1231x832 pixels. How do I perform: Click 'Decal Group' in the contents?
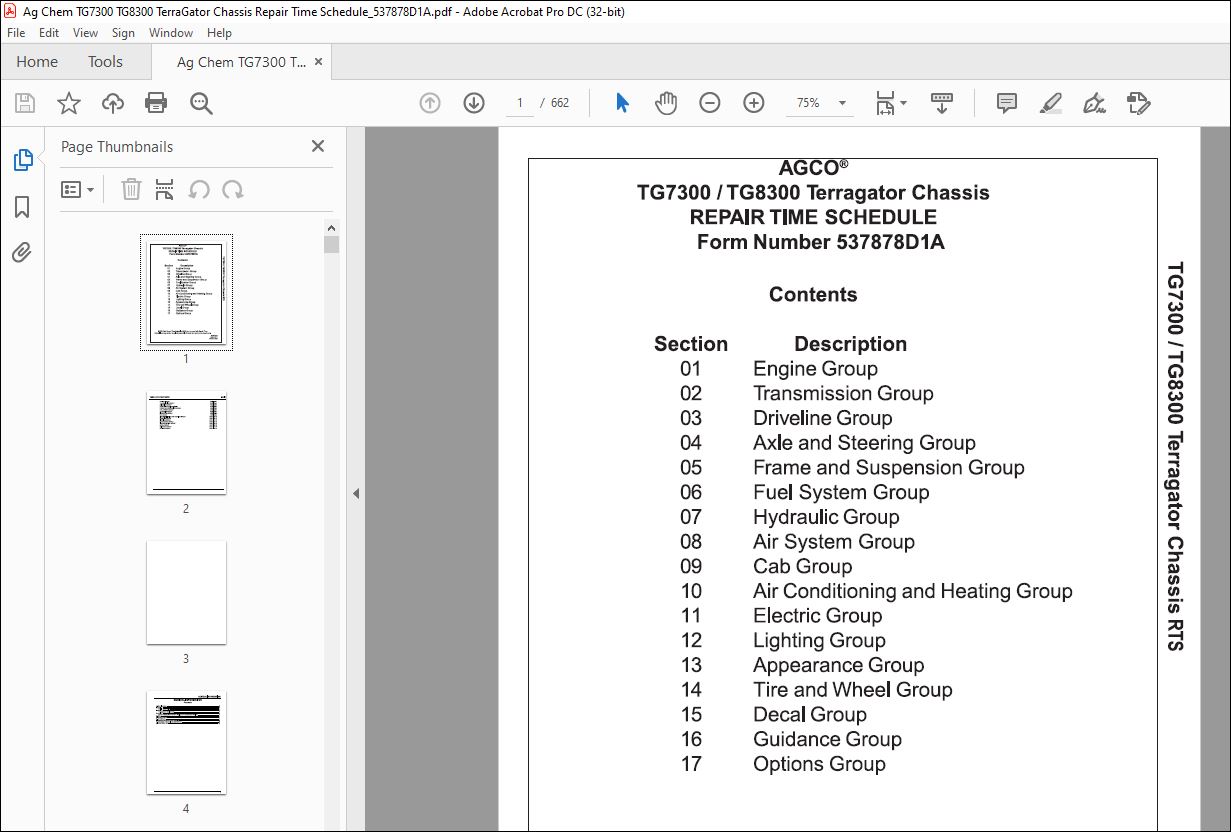coord(809,715)
